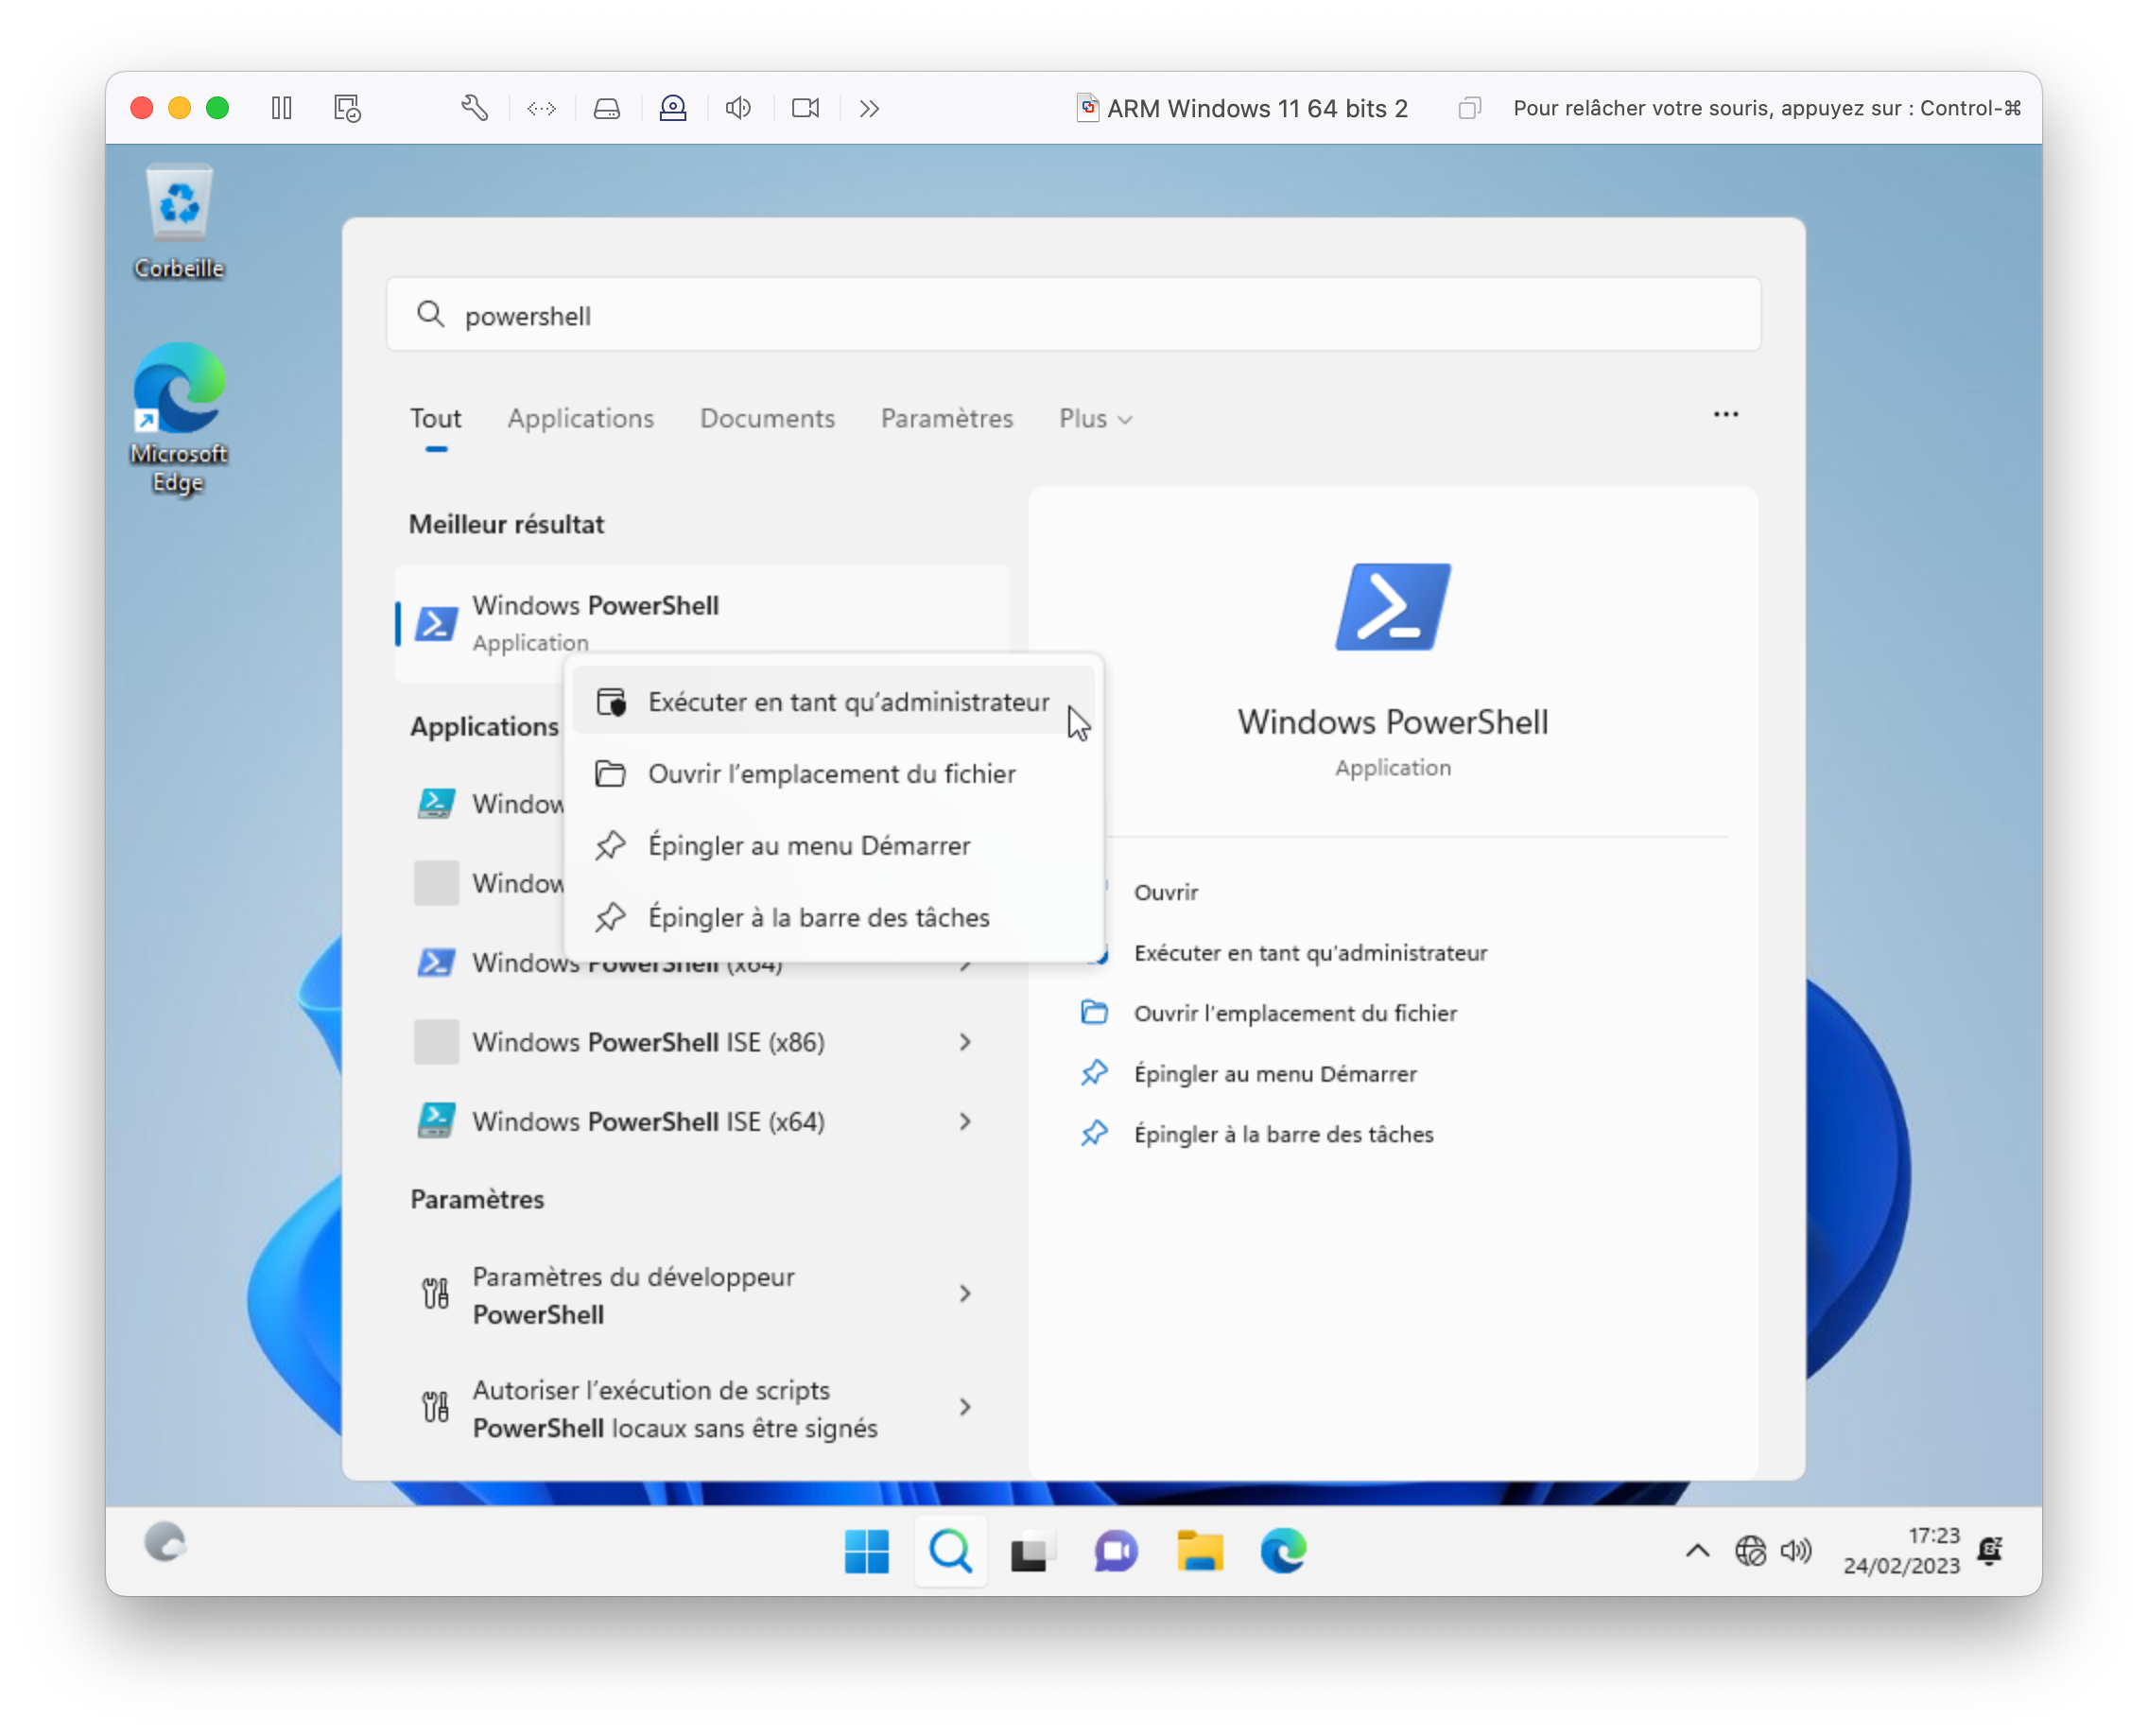The image size is (2148, 1736).
Task: Open the Windows Start button
Action: point(867,1551)
